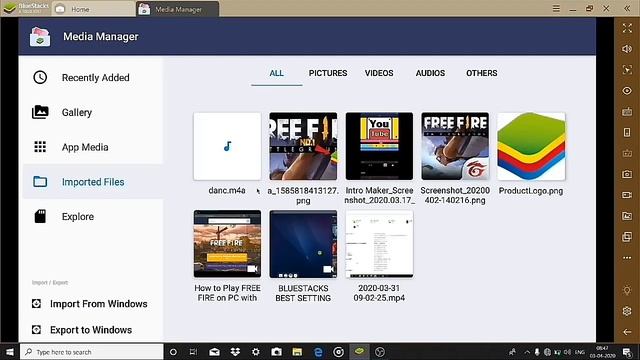Switch to the OTHERS tab
Image resolution: width=640 pixels, height=360 pixels.
click(x=482, y=73)
